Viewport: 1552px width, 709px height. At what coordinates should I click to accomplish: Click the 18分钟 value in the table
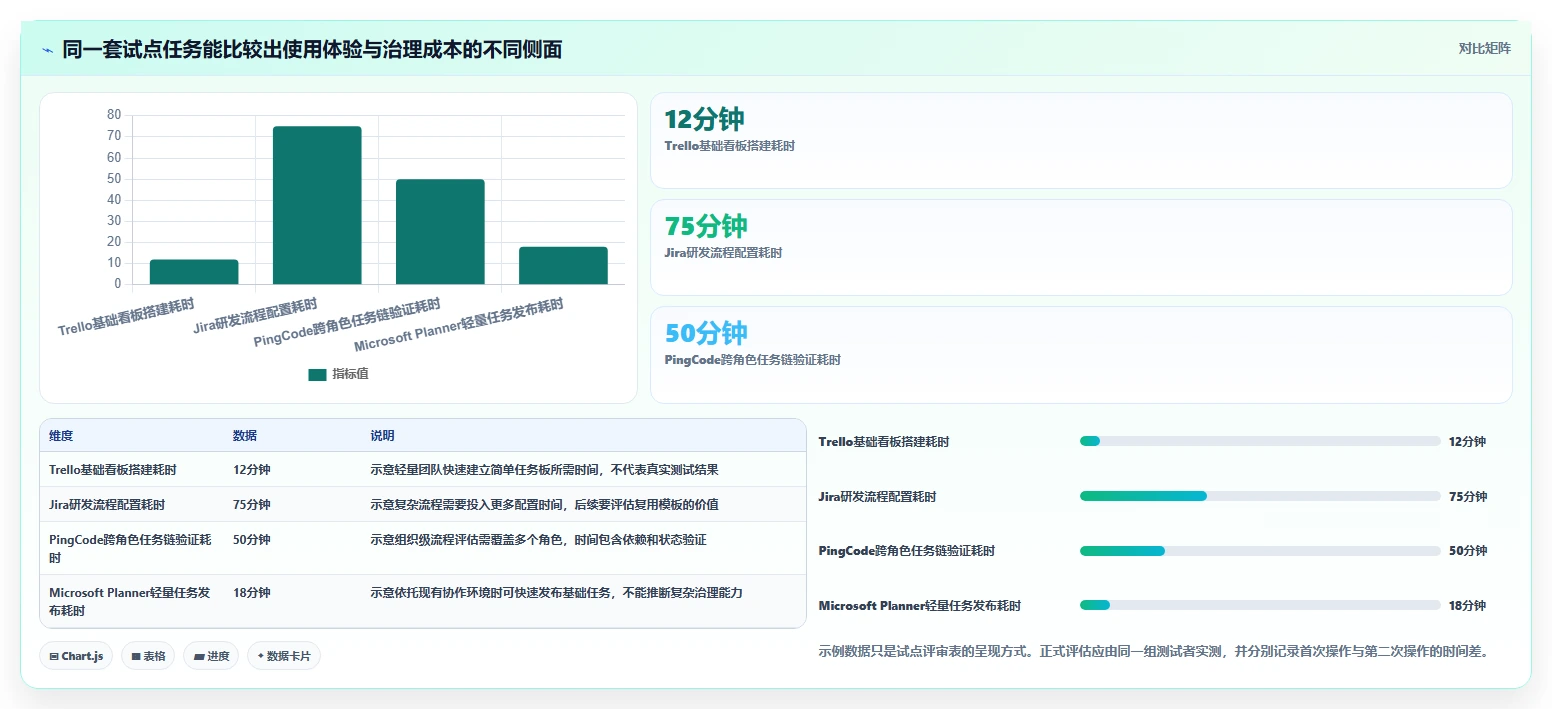point(252,592)
